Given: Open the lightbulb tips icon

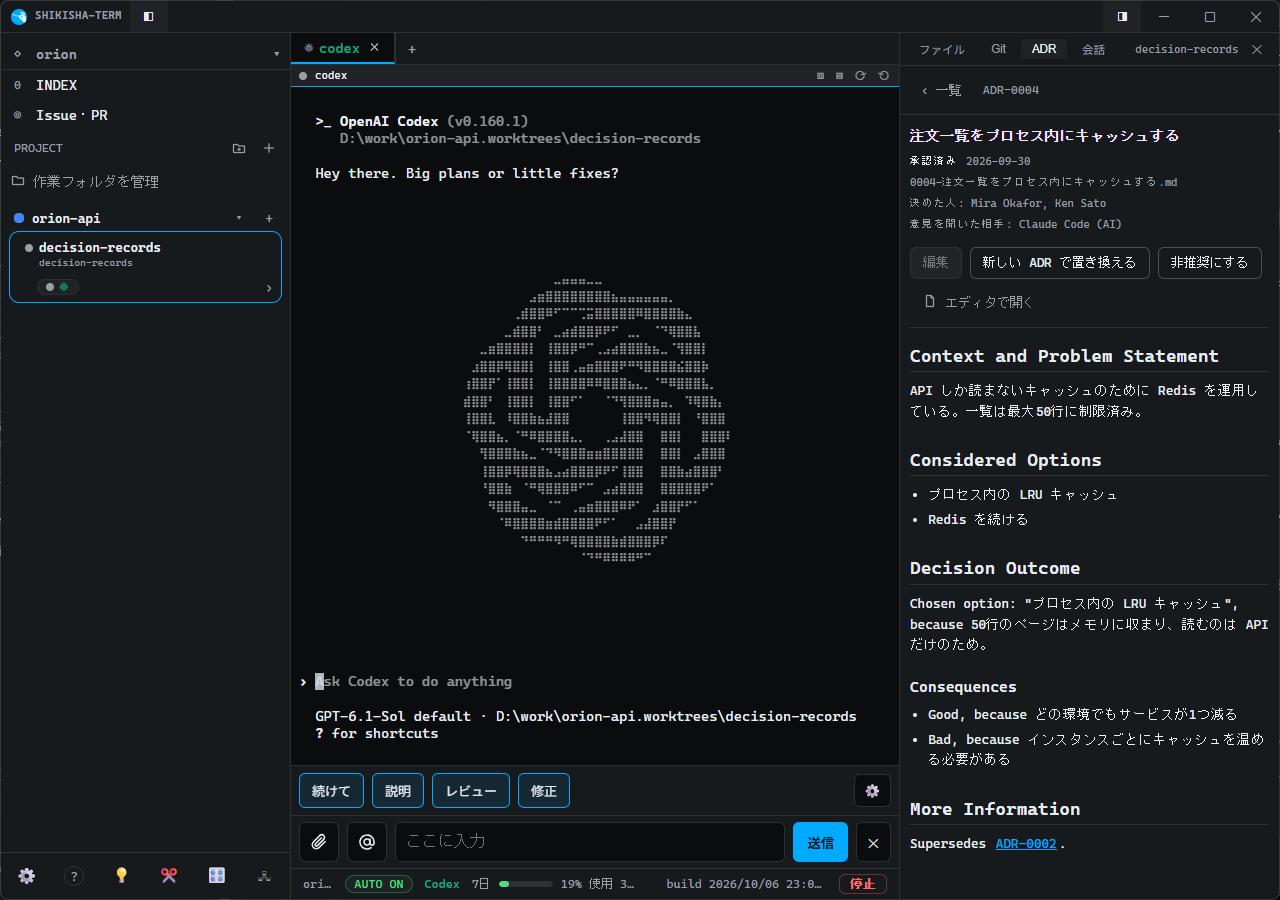Looking at the screenshot, I should click(x=121, y=875).
